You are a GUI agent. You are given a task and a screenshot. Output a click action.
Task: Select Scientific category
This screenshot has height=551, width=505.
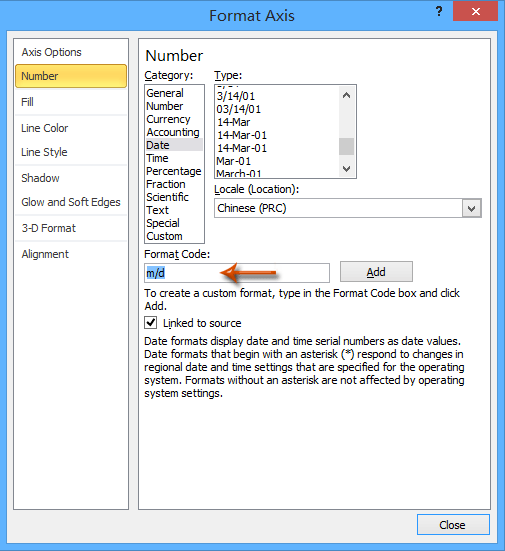[174, 197]
